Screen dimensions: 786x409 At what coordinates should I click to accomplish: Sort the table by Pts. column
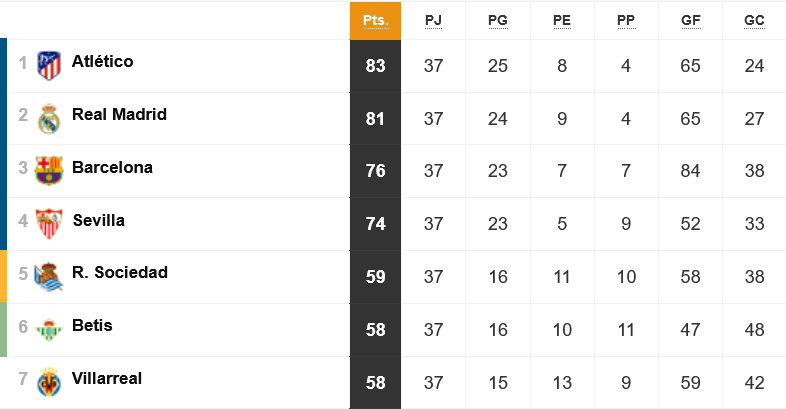375,21
